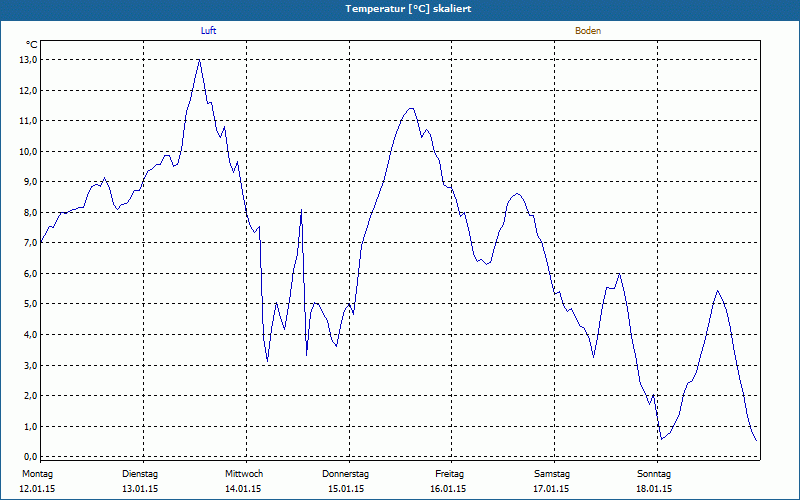The image size is (800, 500).
Task: Click the 10,0 value on temperature axis
Action: [x=30, y=152]
